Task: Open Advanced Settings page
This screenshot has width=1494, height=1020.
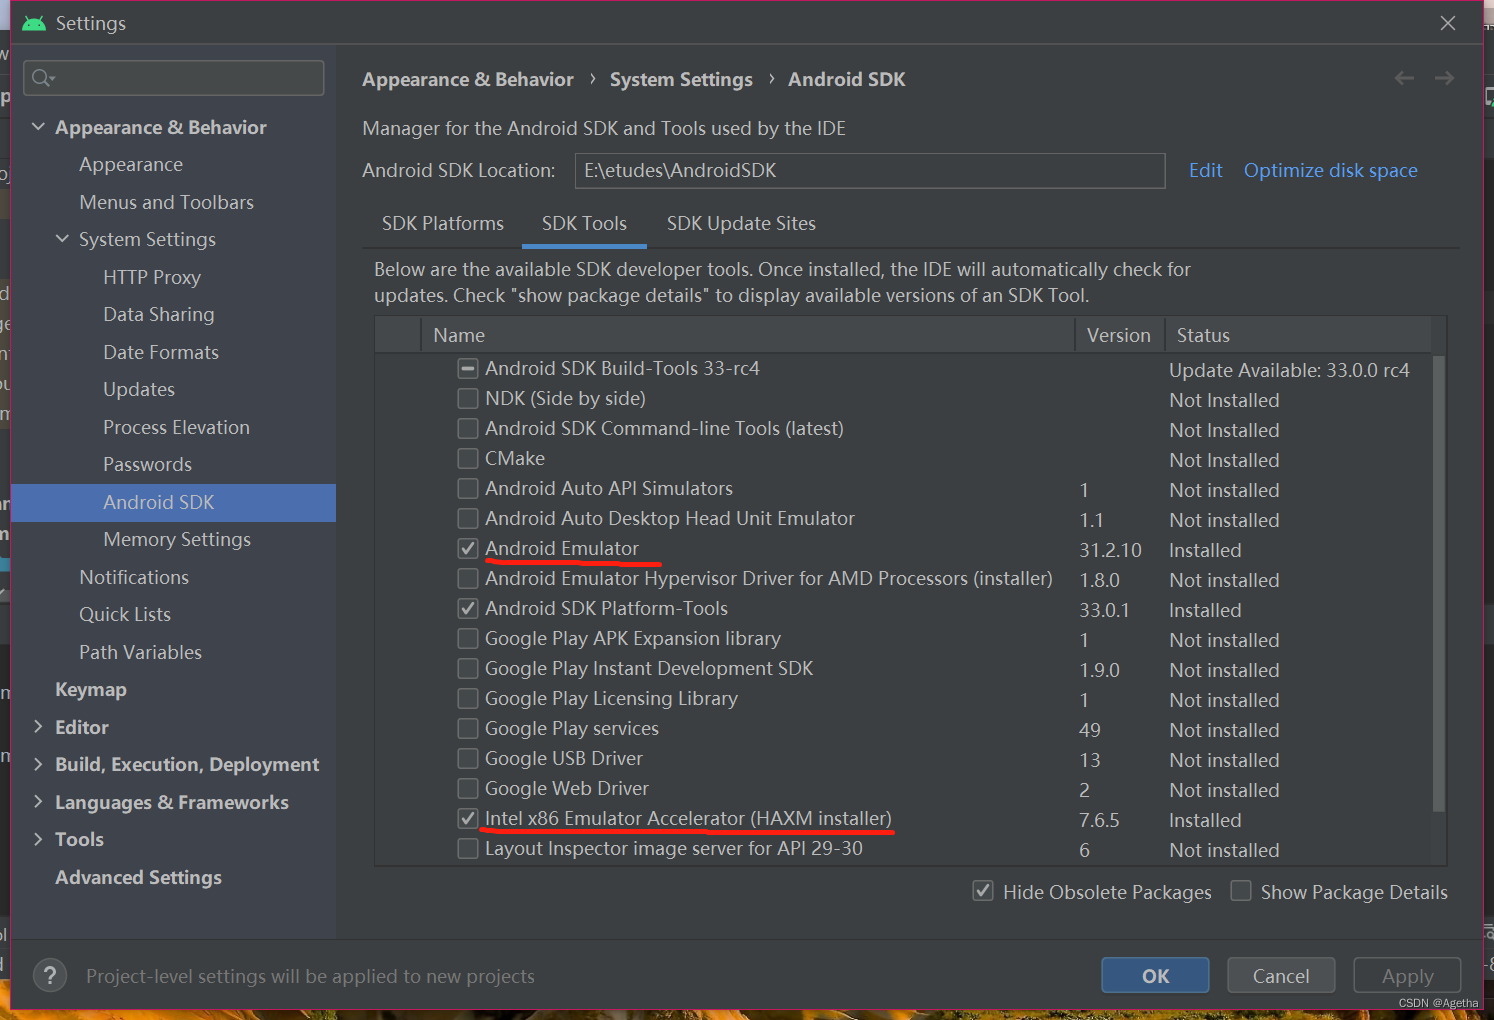Action: click(x=138, y=877)
